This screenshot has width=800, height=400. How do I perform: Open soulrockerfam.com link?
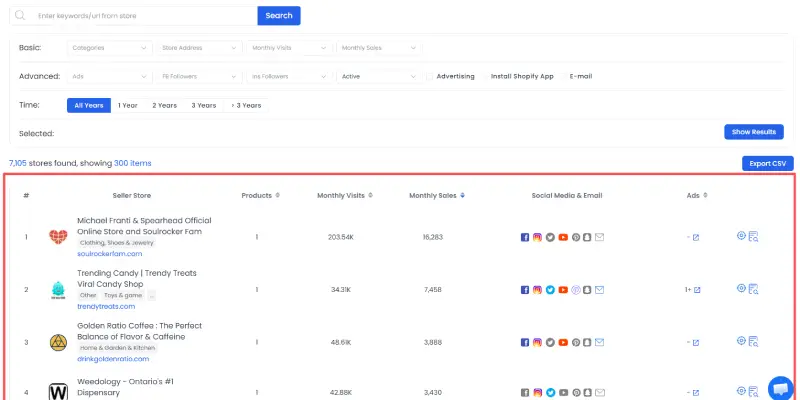(110, 254)
